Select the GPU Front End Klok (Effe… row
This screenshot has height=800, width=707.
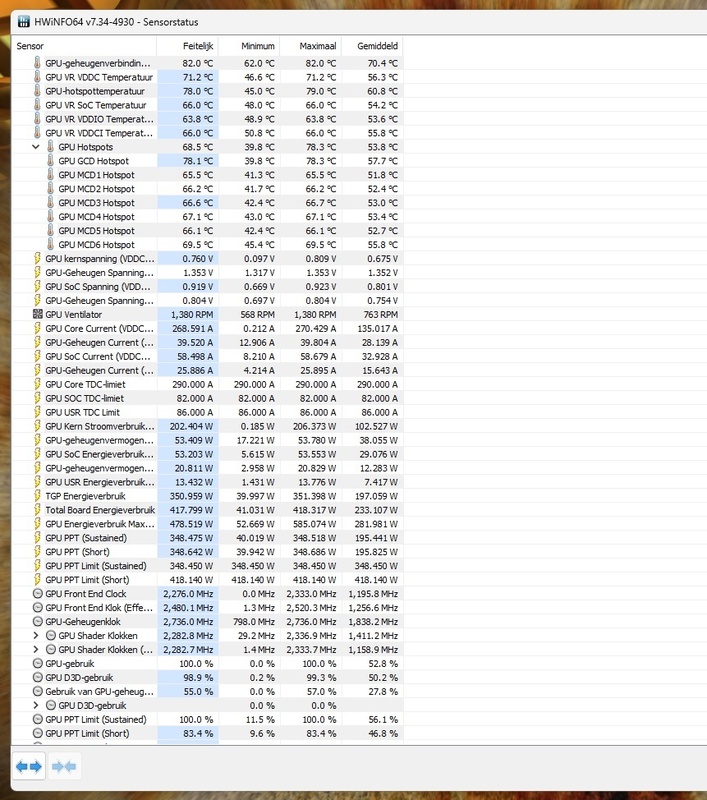coord(207,608)
